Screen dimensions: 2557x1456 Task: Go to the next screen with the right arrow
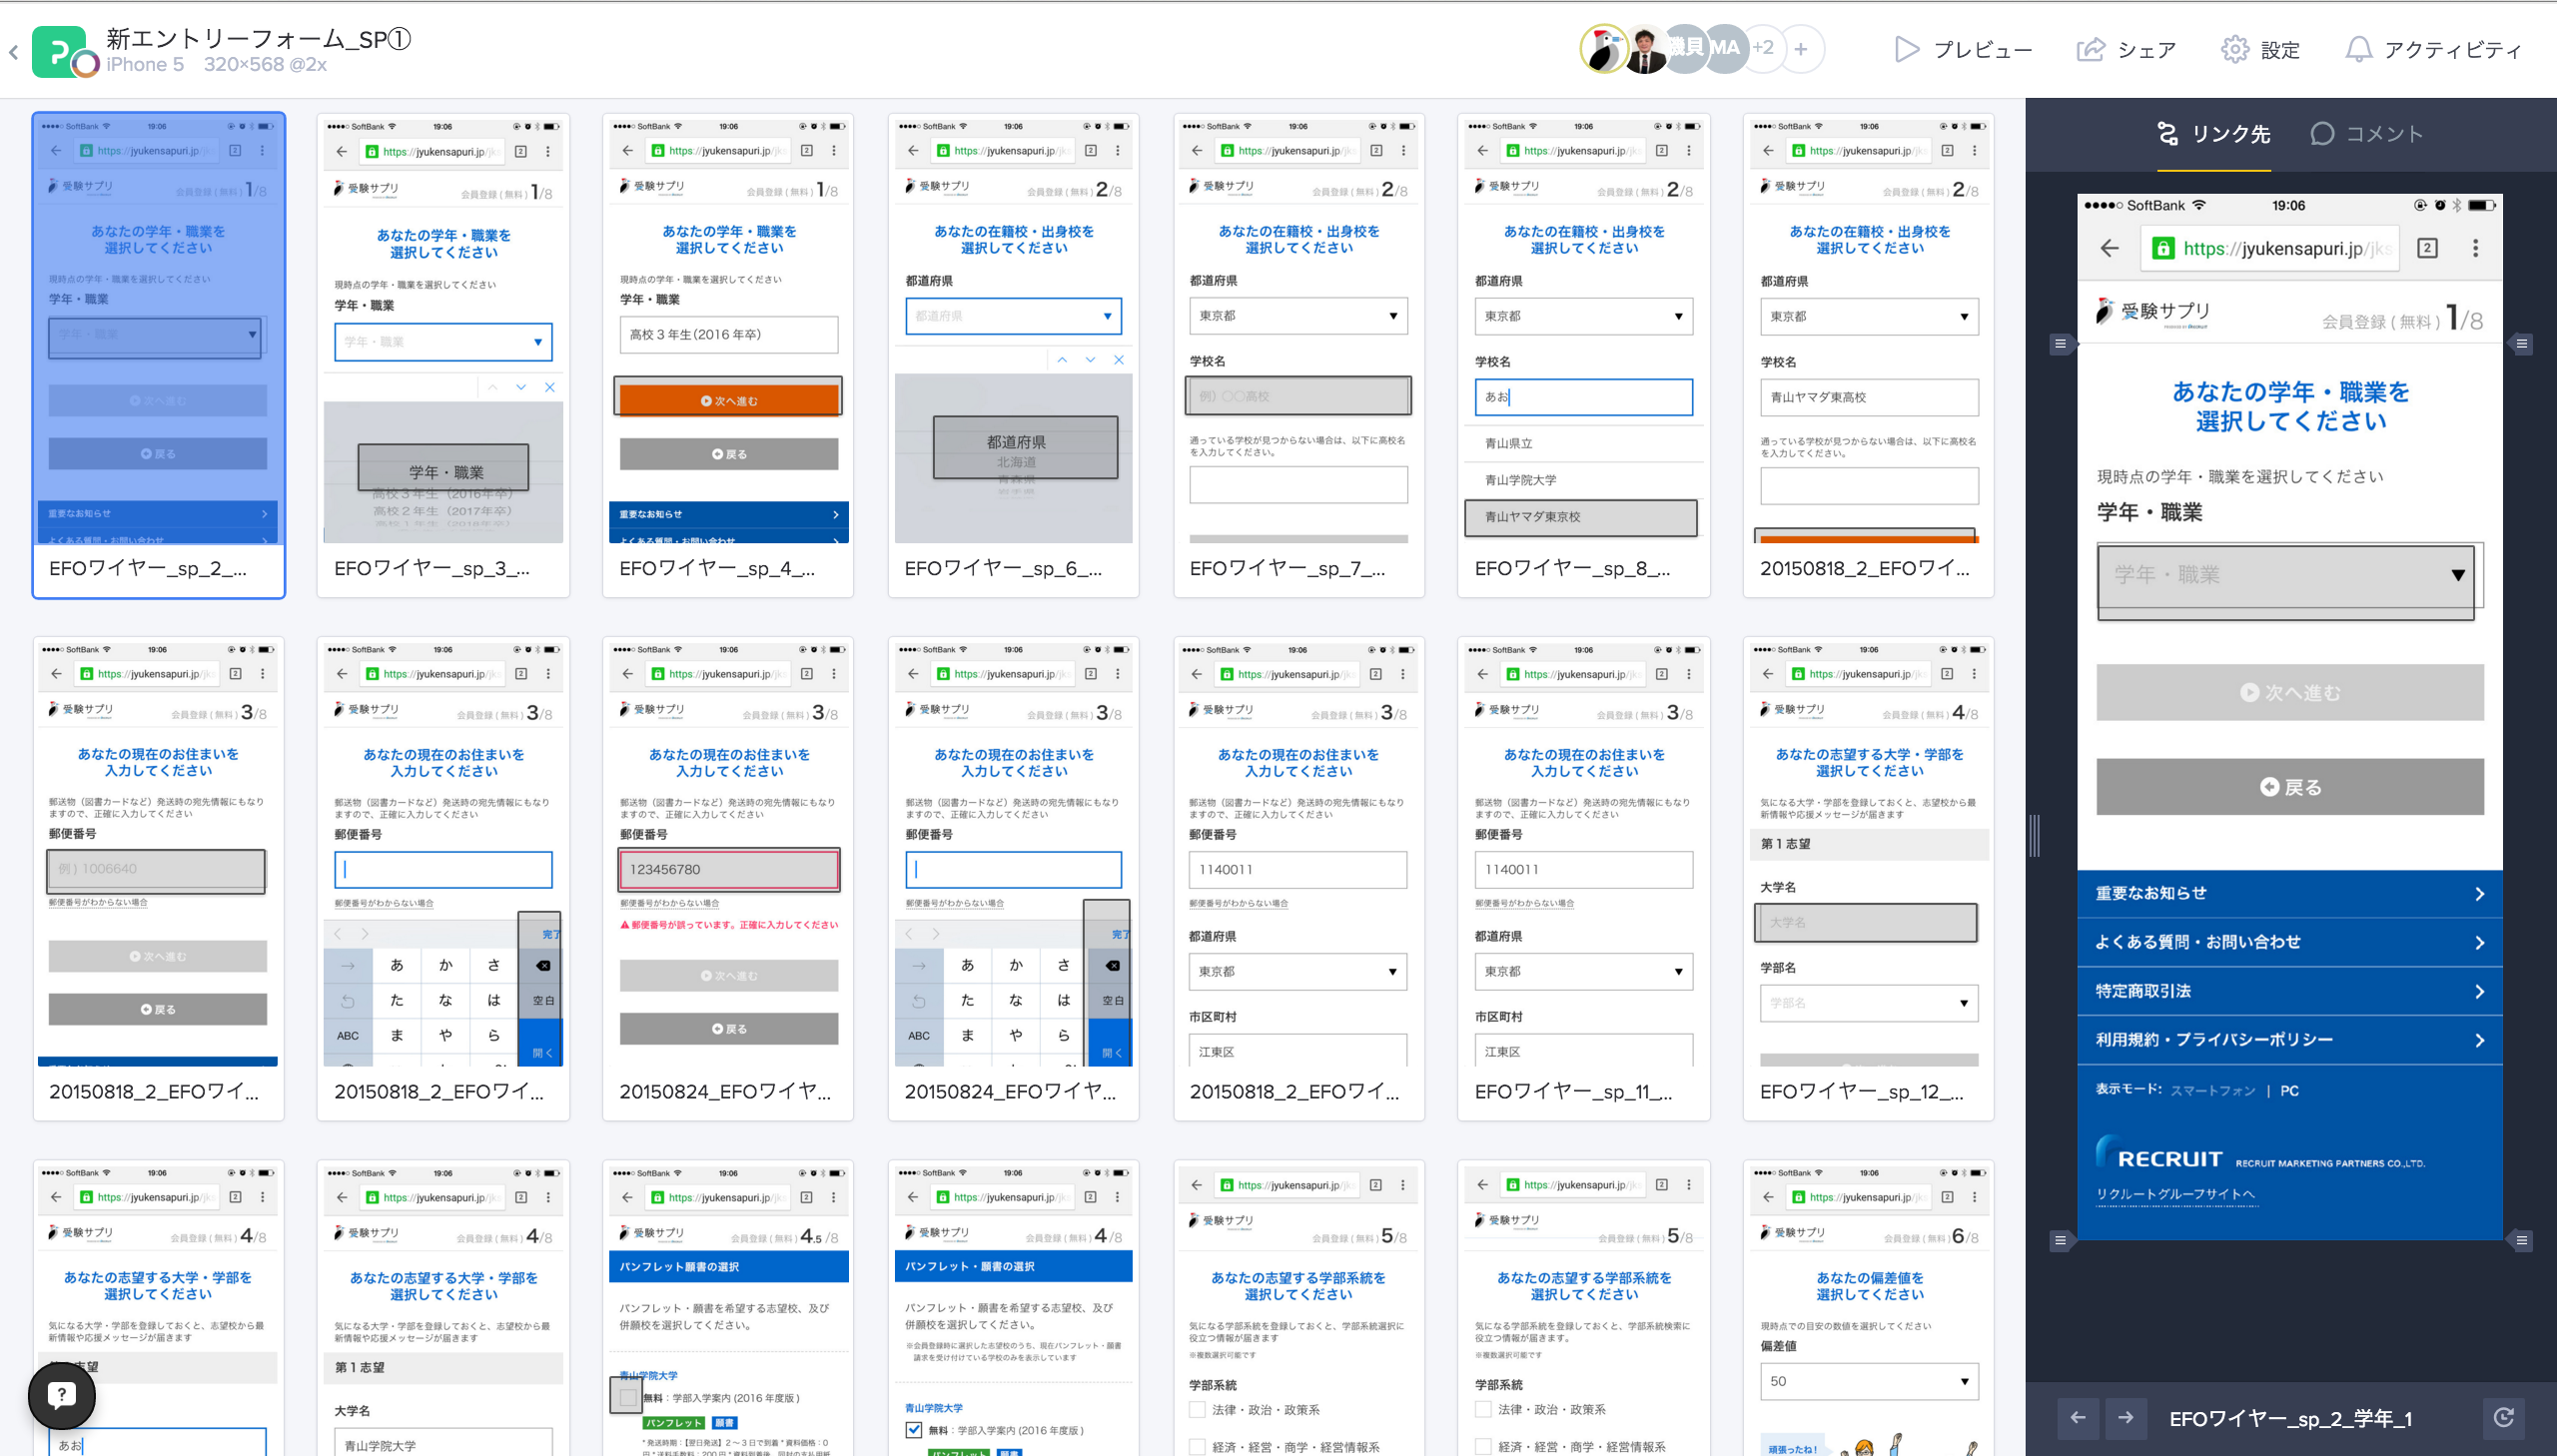pos(2125,1417)
